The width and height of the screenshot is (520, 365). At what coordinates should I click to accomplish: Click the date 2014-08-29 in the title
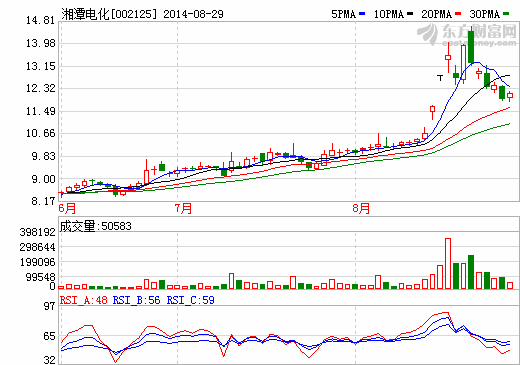[193, 14]
